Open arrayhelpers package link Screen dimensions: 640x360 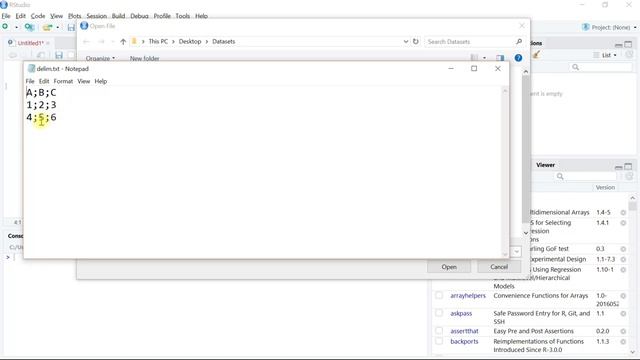468,296
